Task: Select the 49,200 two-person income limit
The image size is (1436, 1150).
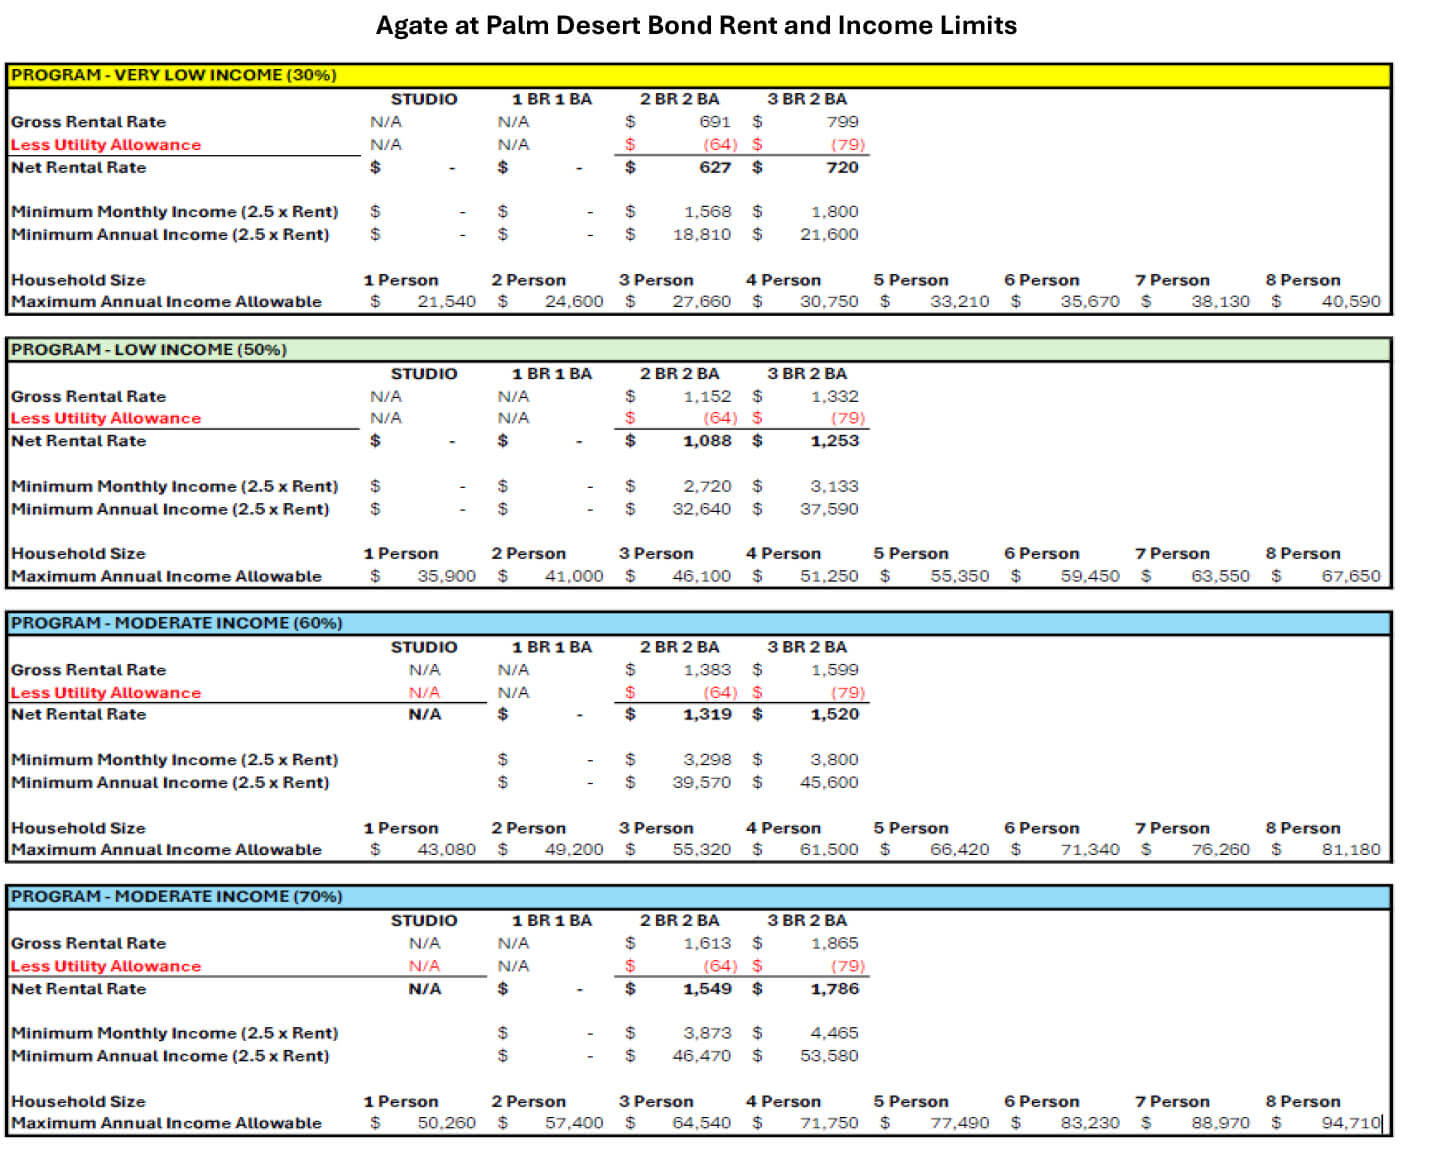Action: 574,850
